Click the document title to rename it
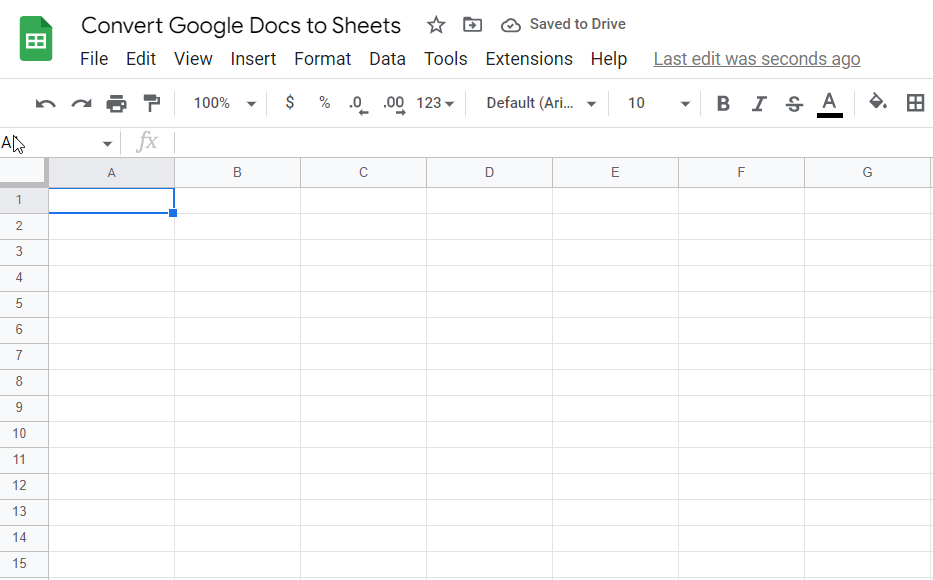 241,26
